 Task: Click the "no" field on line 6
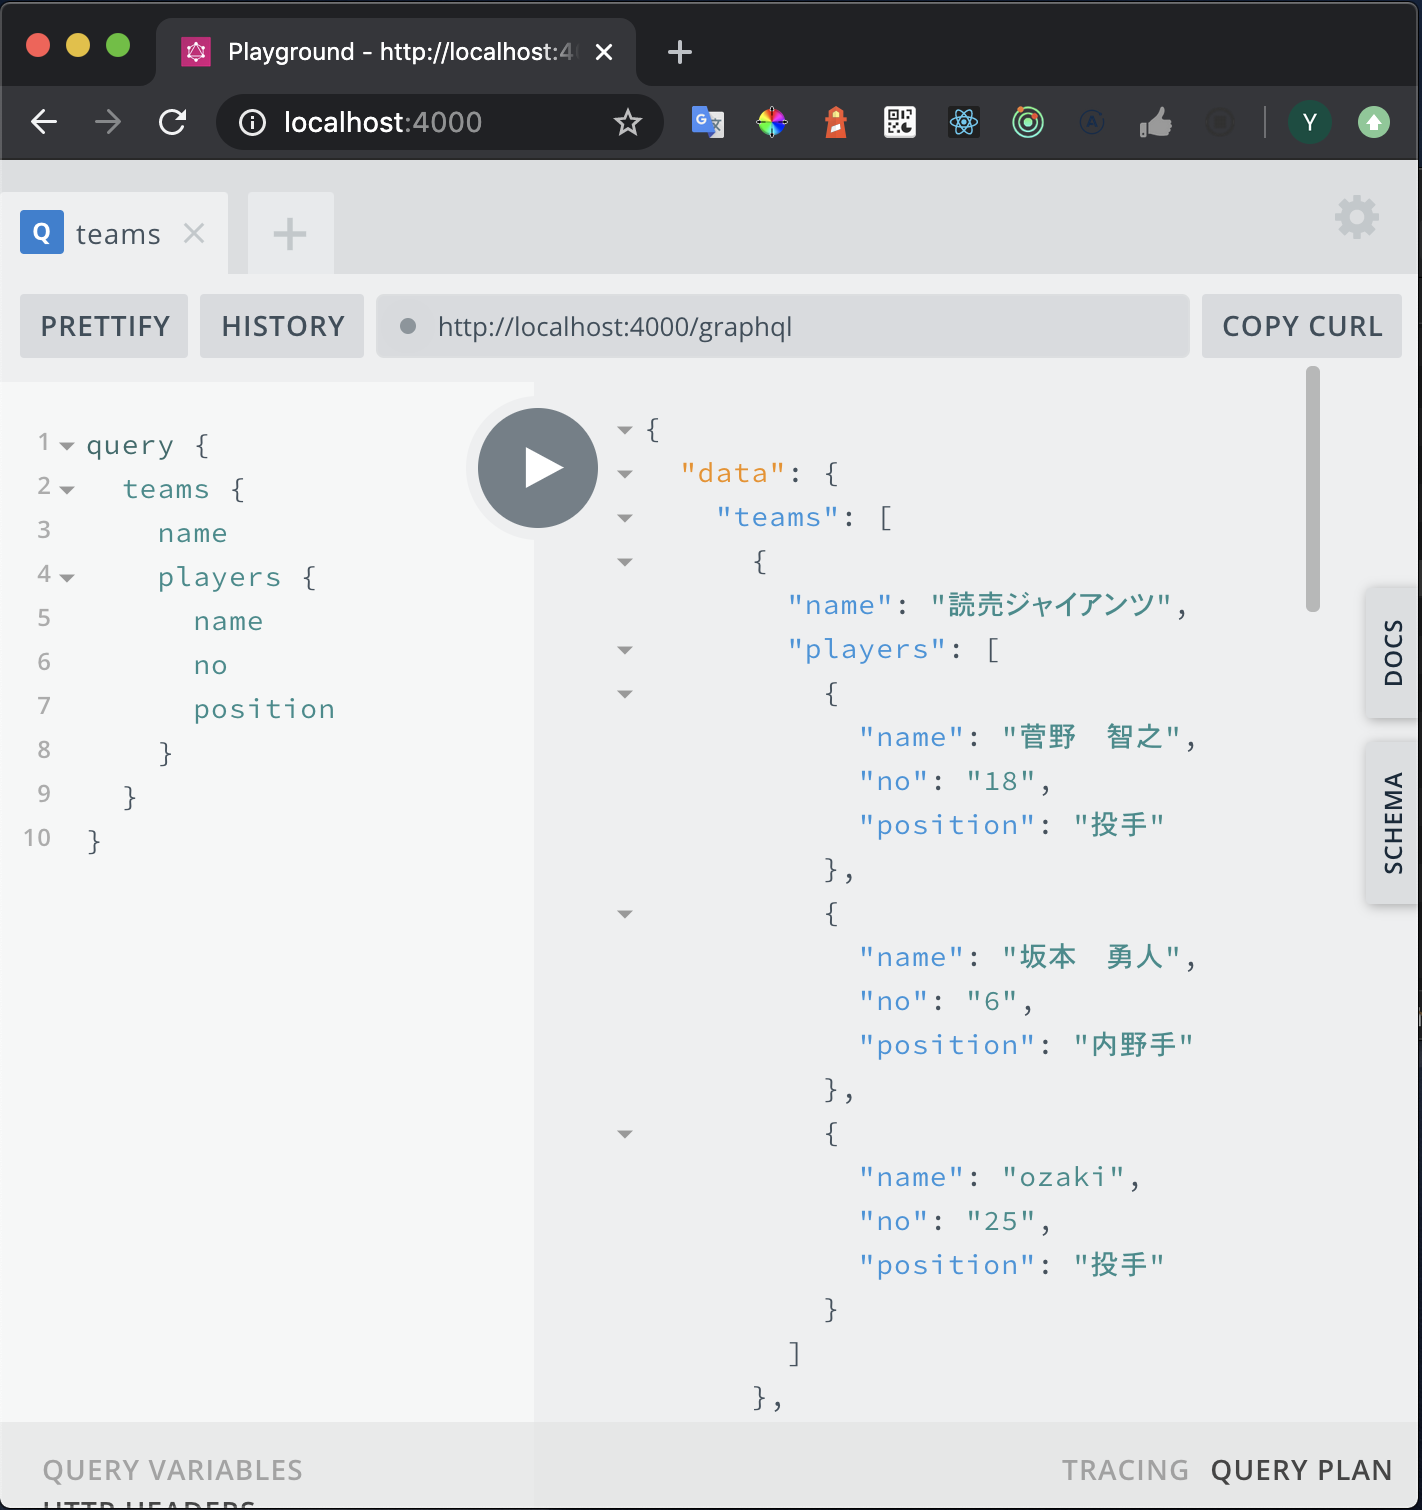pos(211,665)
